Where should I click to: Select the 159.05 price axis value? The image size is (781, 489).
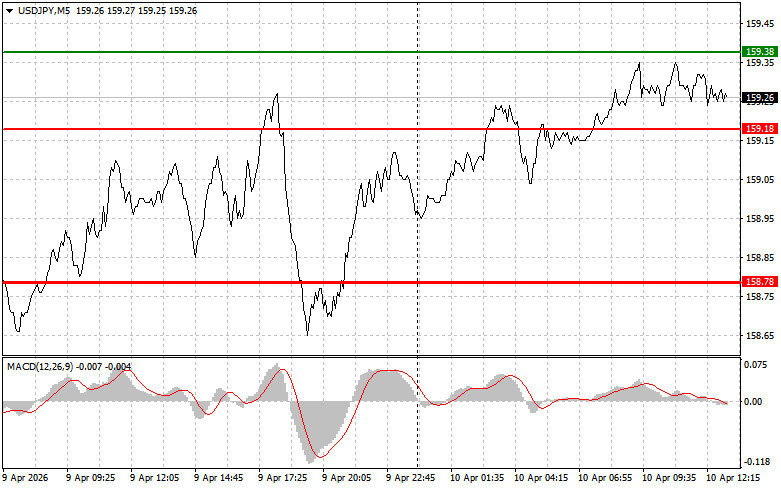pos(760,180)
